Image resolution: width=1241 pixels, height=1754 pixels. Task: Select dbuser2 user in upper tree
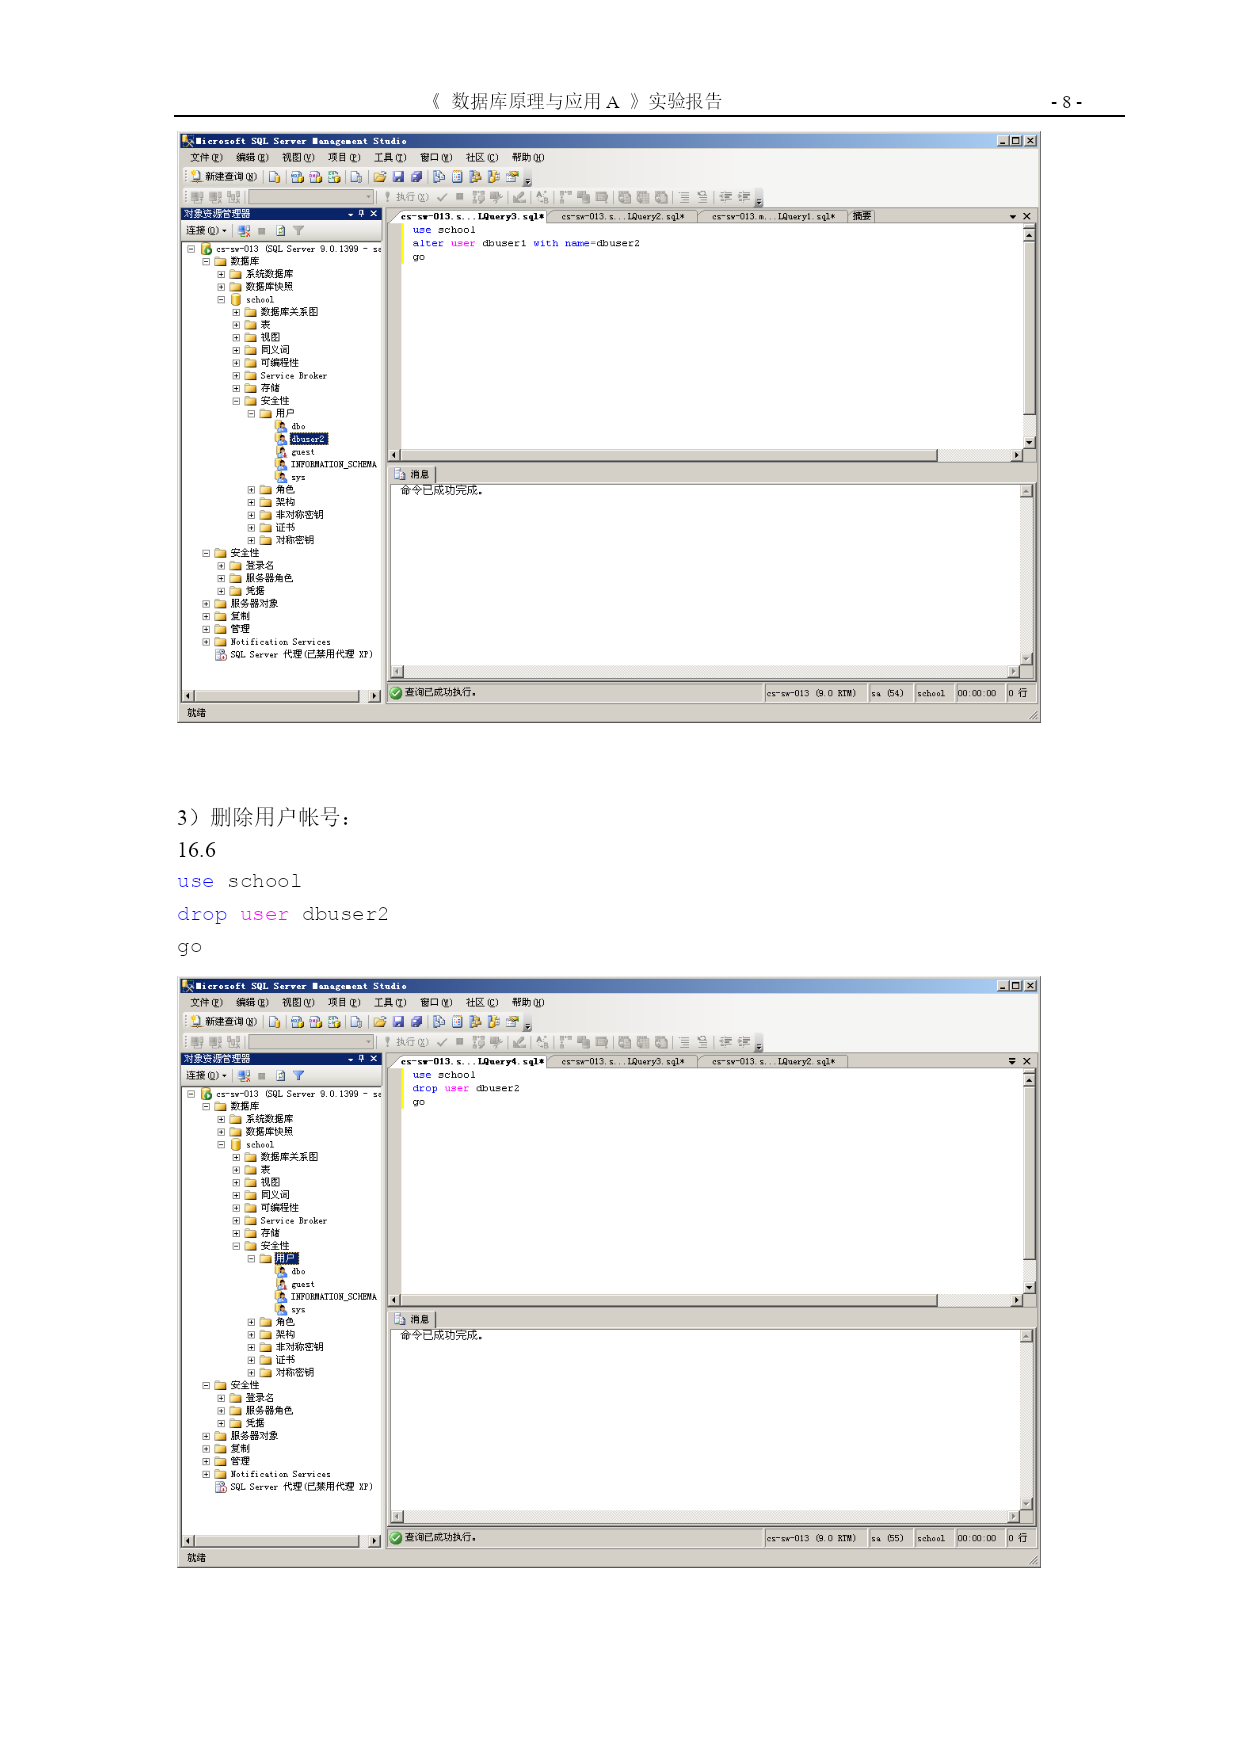(x=308, y=439)
